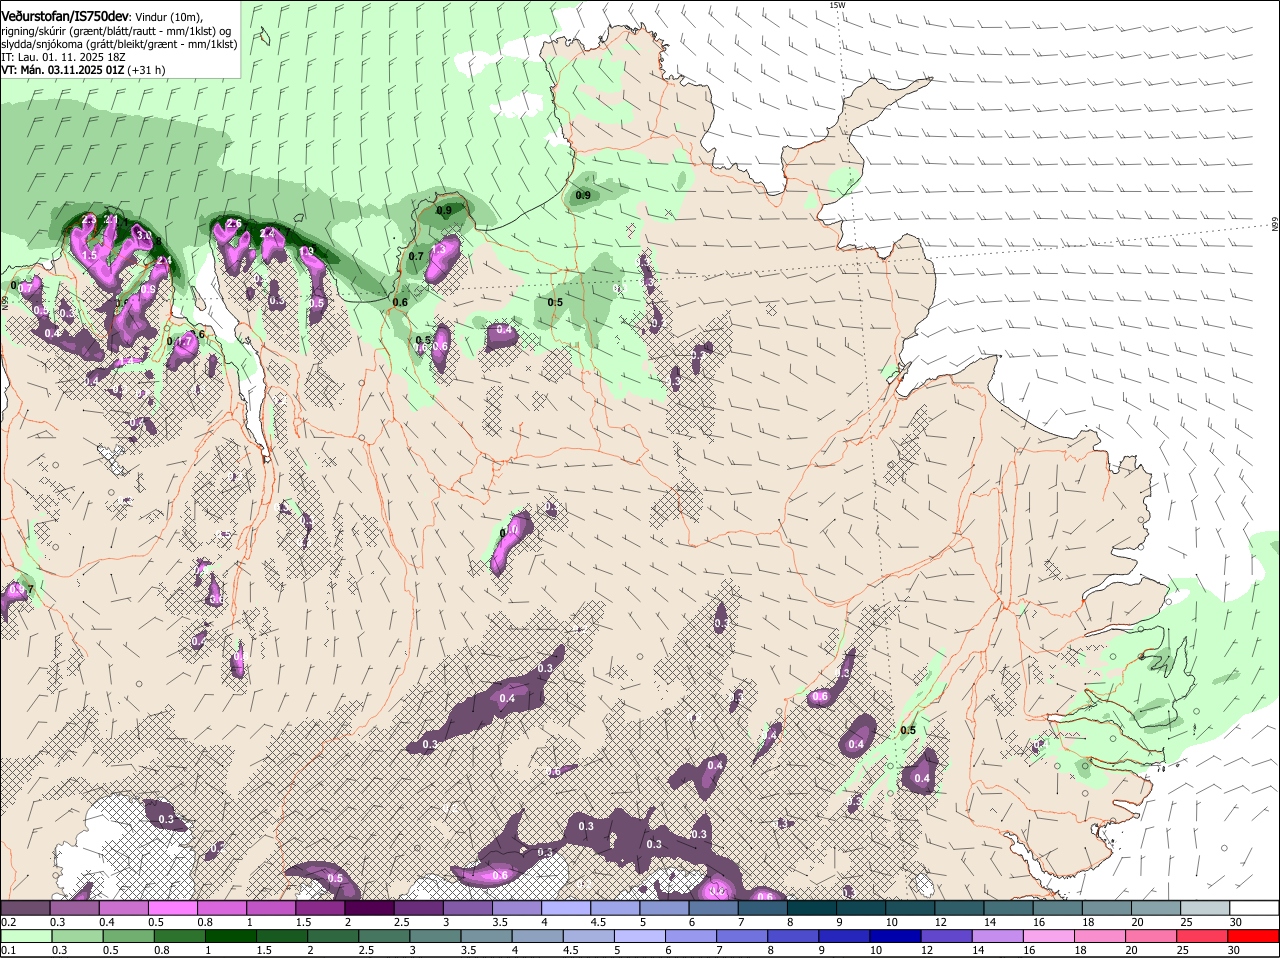Click the upper snow legend swatch between 0.5 and 0.8
The width and height of the screenshot is (1280, 958).
[172, 907]
